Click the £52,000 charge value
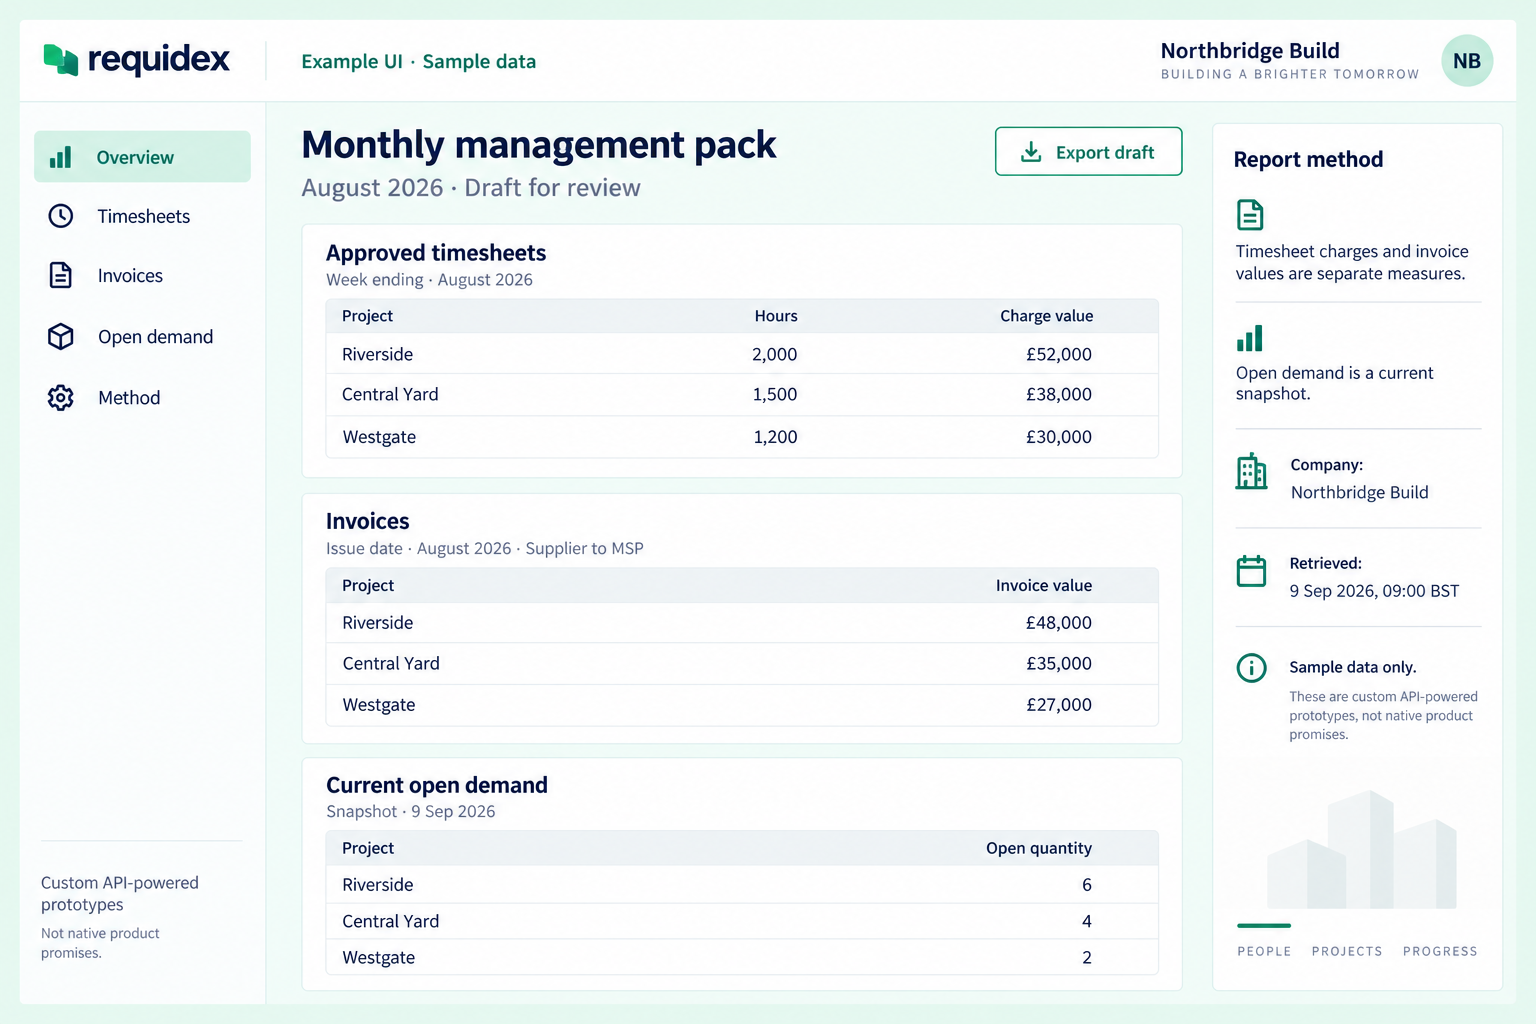The width and height of the screenshot is (1536, 1024). point(1059,354)
